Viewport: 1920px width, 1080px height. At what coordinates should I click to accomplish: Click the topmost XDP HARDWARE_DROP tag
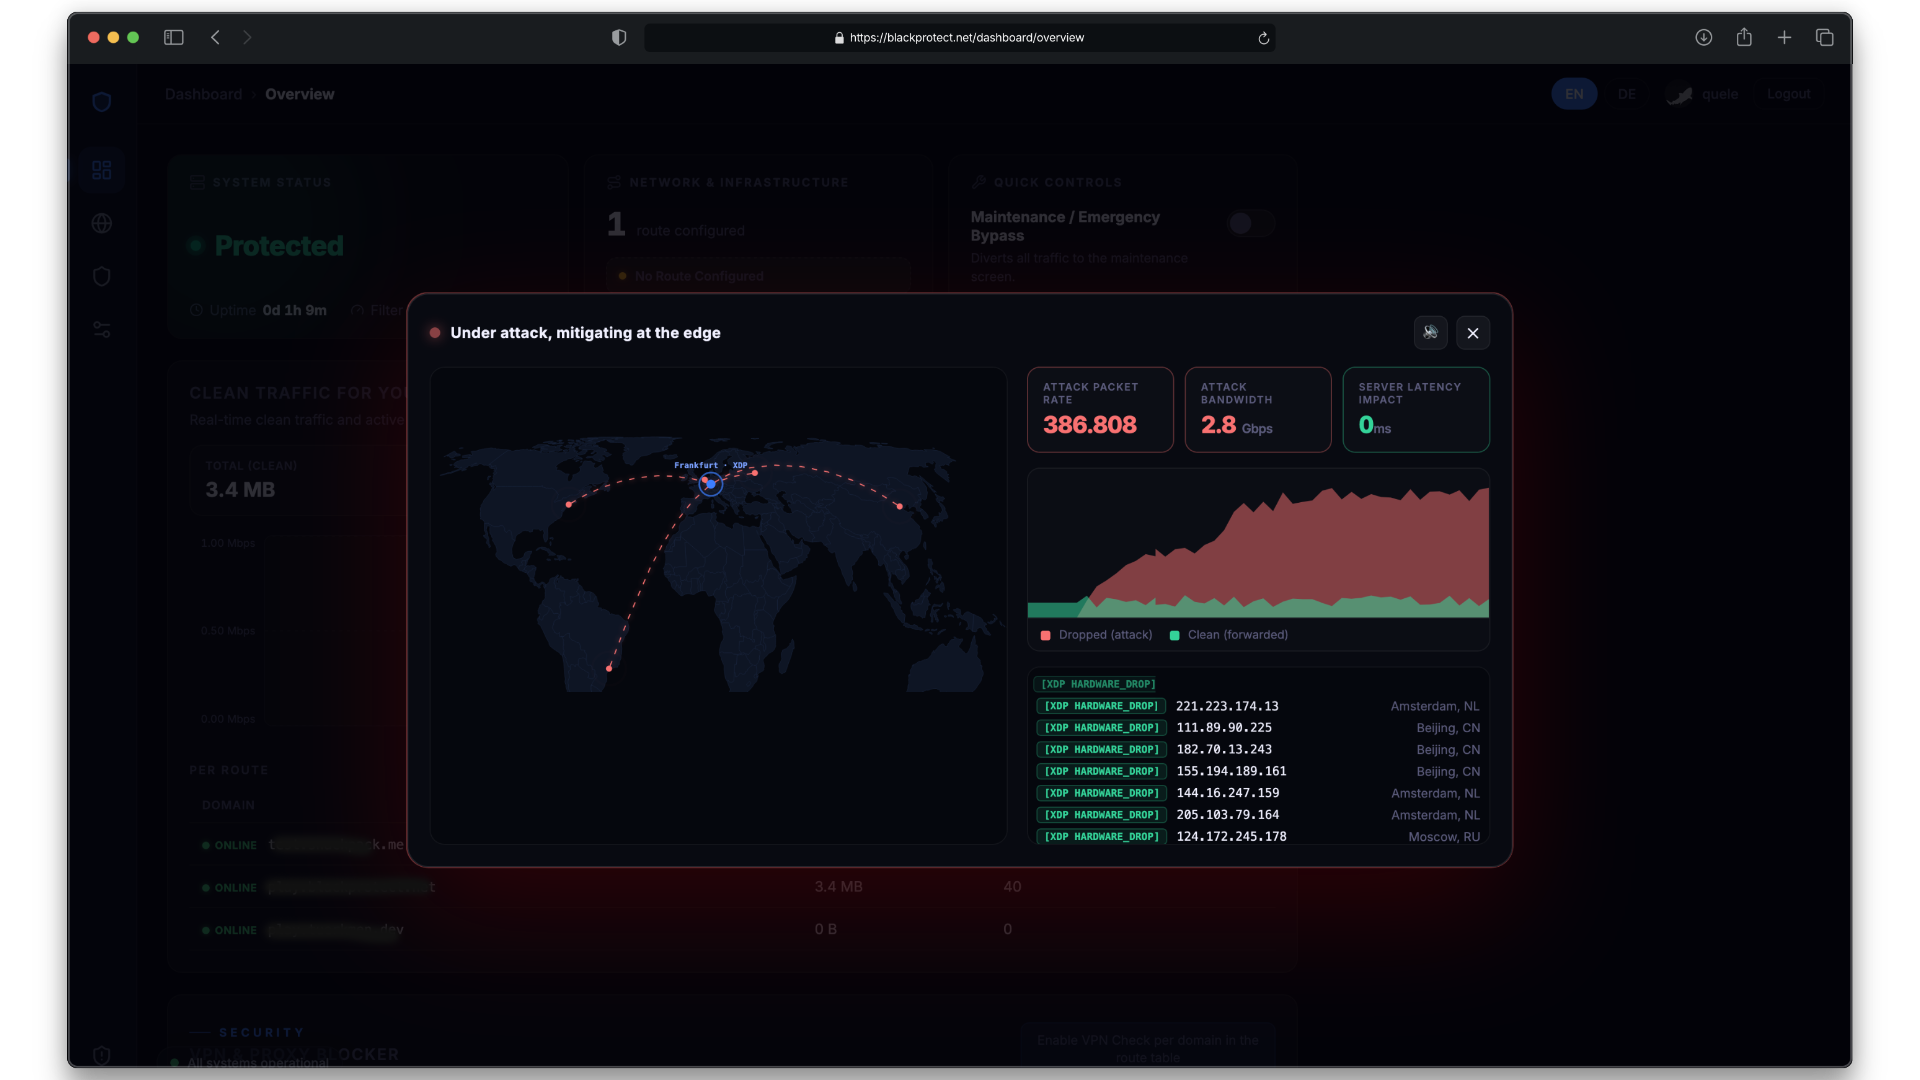[x=1097, y=684]
